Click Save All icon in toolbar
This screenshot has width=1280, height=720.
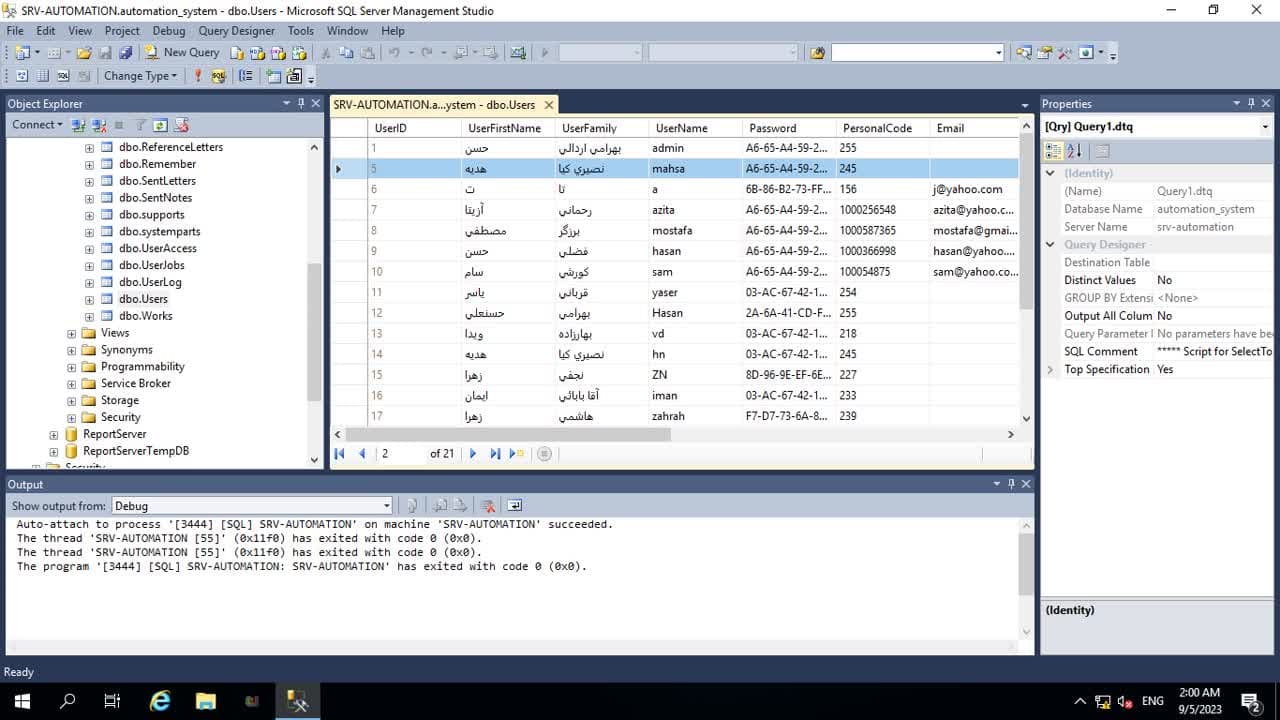point(126,52)
